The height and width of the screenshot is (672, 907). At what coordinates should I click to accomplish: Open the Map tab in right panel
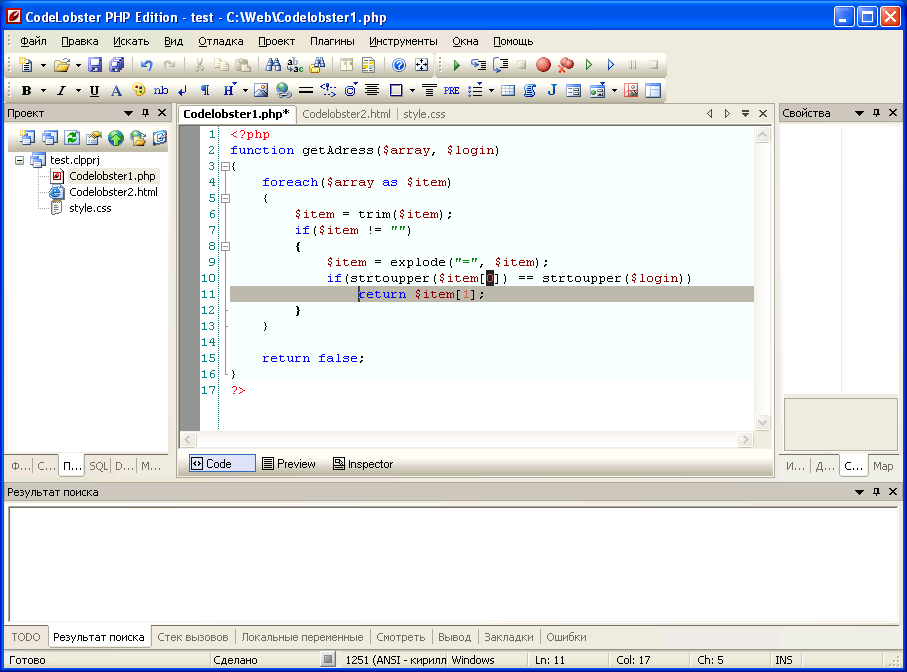pyautogui.click(x=883, y=466)
